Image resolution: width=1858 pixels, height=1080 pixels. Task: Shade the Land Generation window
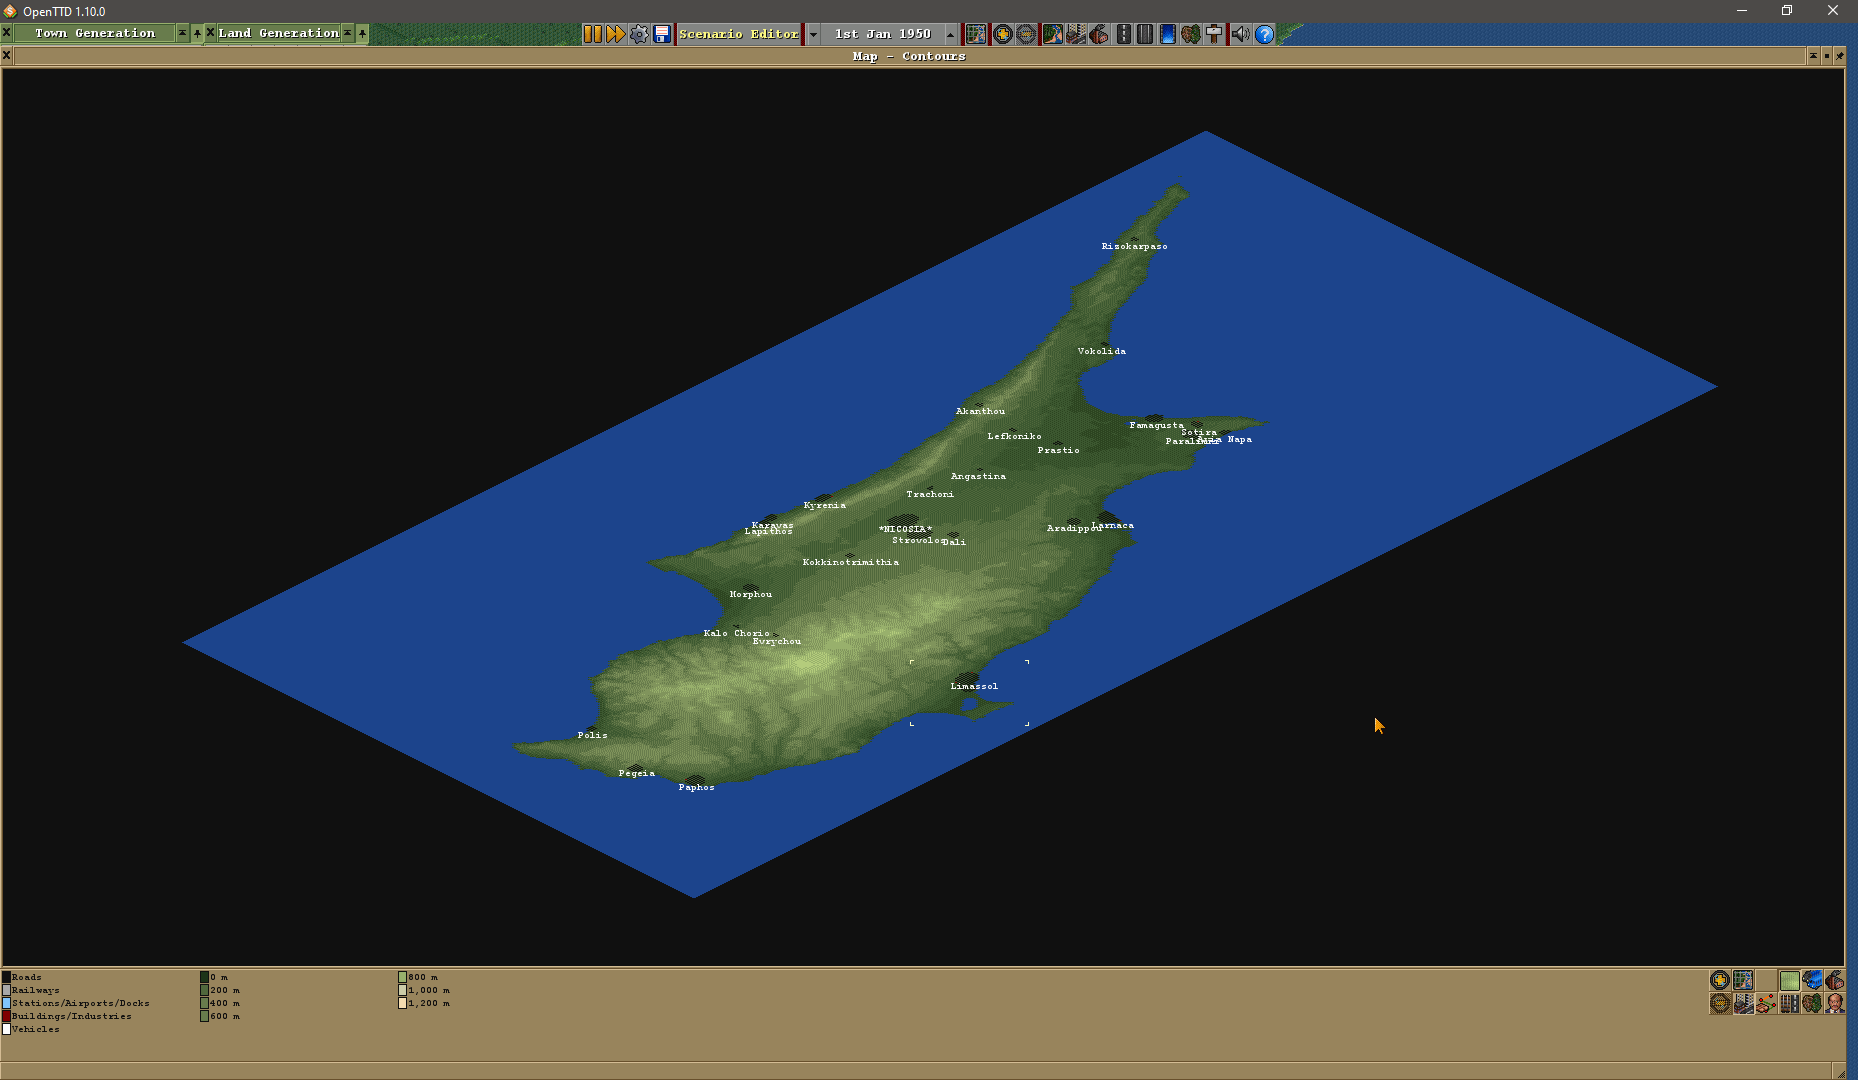(347, 33)
